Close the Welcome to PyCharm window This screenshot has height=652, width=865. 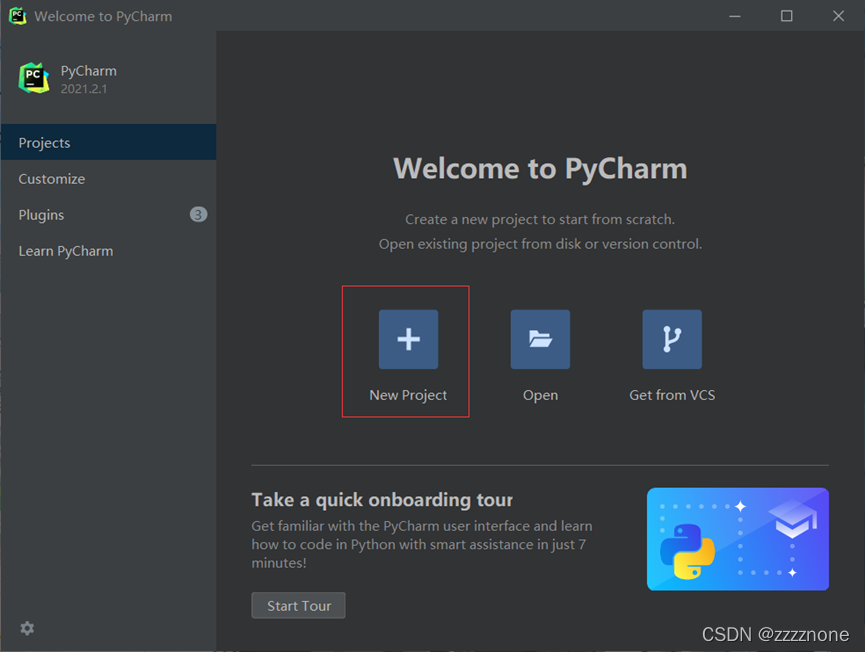[x=839, y=16]
